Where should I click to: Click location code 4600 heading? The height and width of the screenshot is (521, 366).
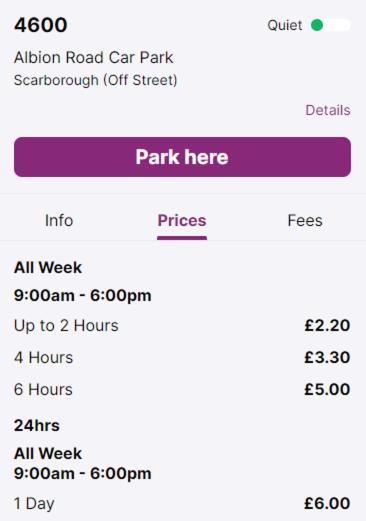point(41,25)
